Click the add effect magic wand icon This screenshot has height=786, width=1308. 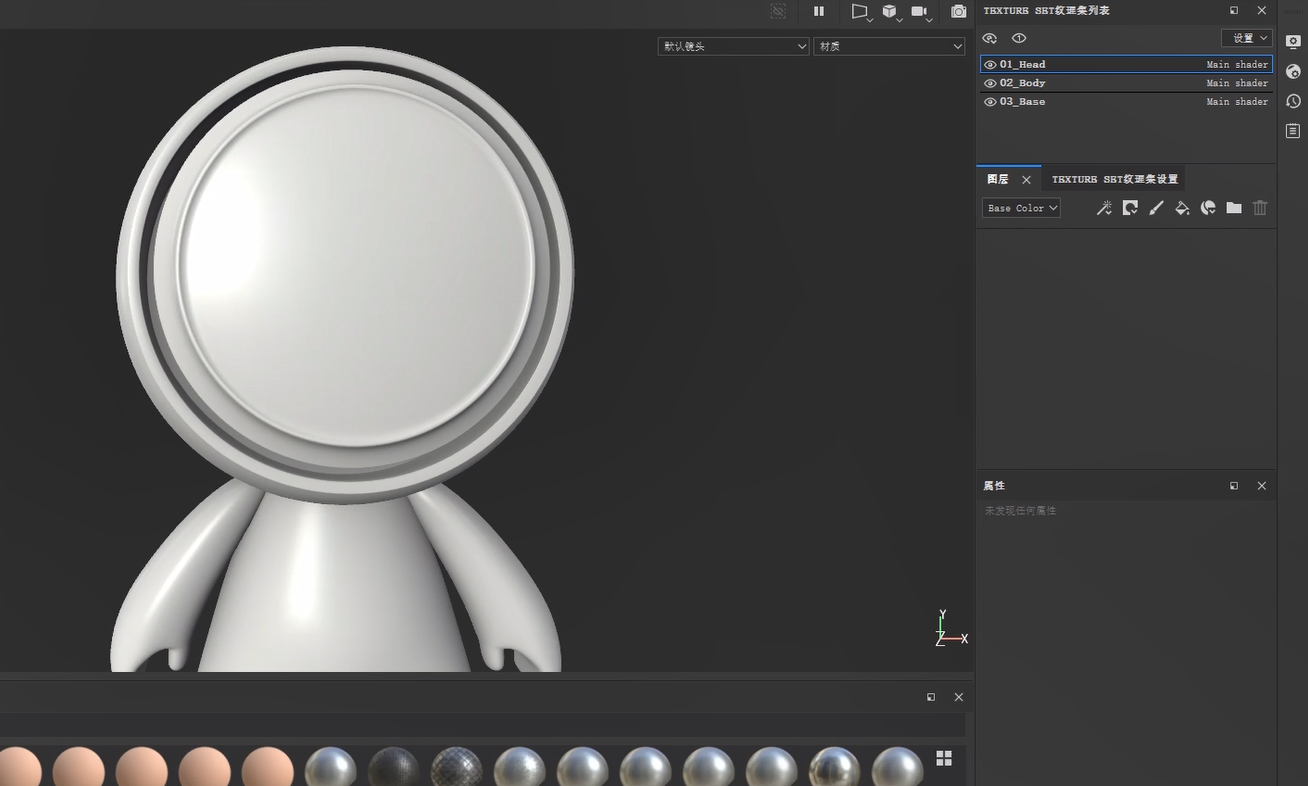pyautogui.click(x=1104, y=208)
